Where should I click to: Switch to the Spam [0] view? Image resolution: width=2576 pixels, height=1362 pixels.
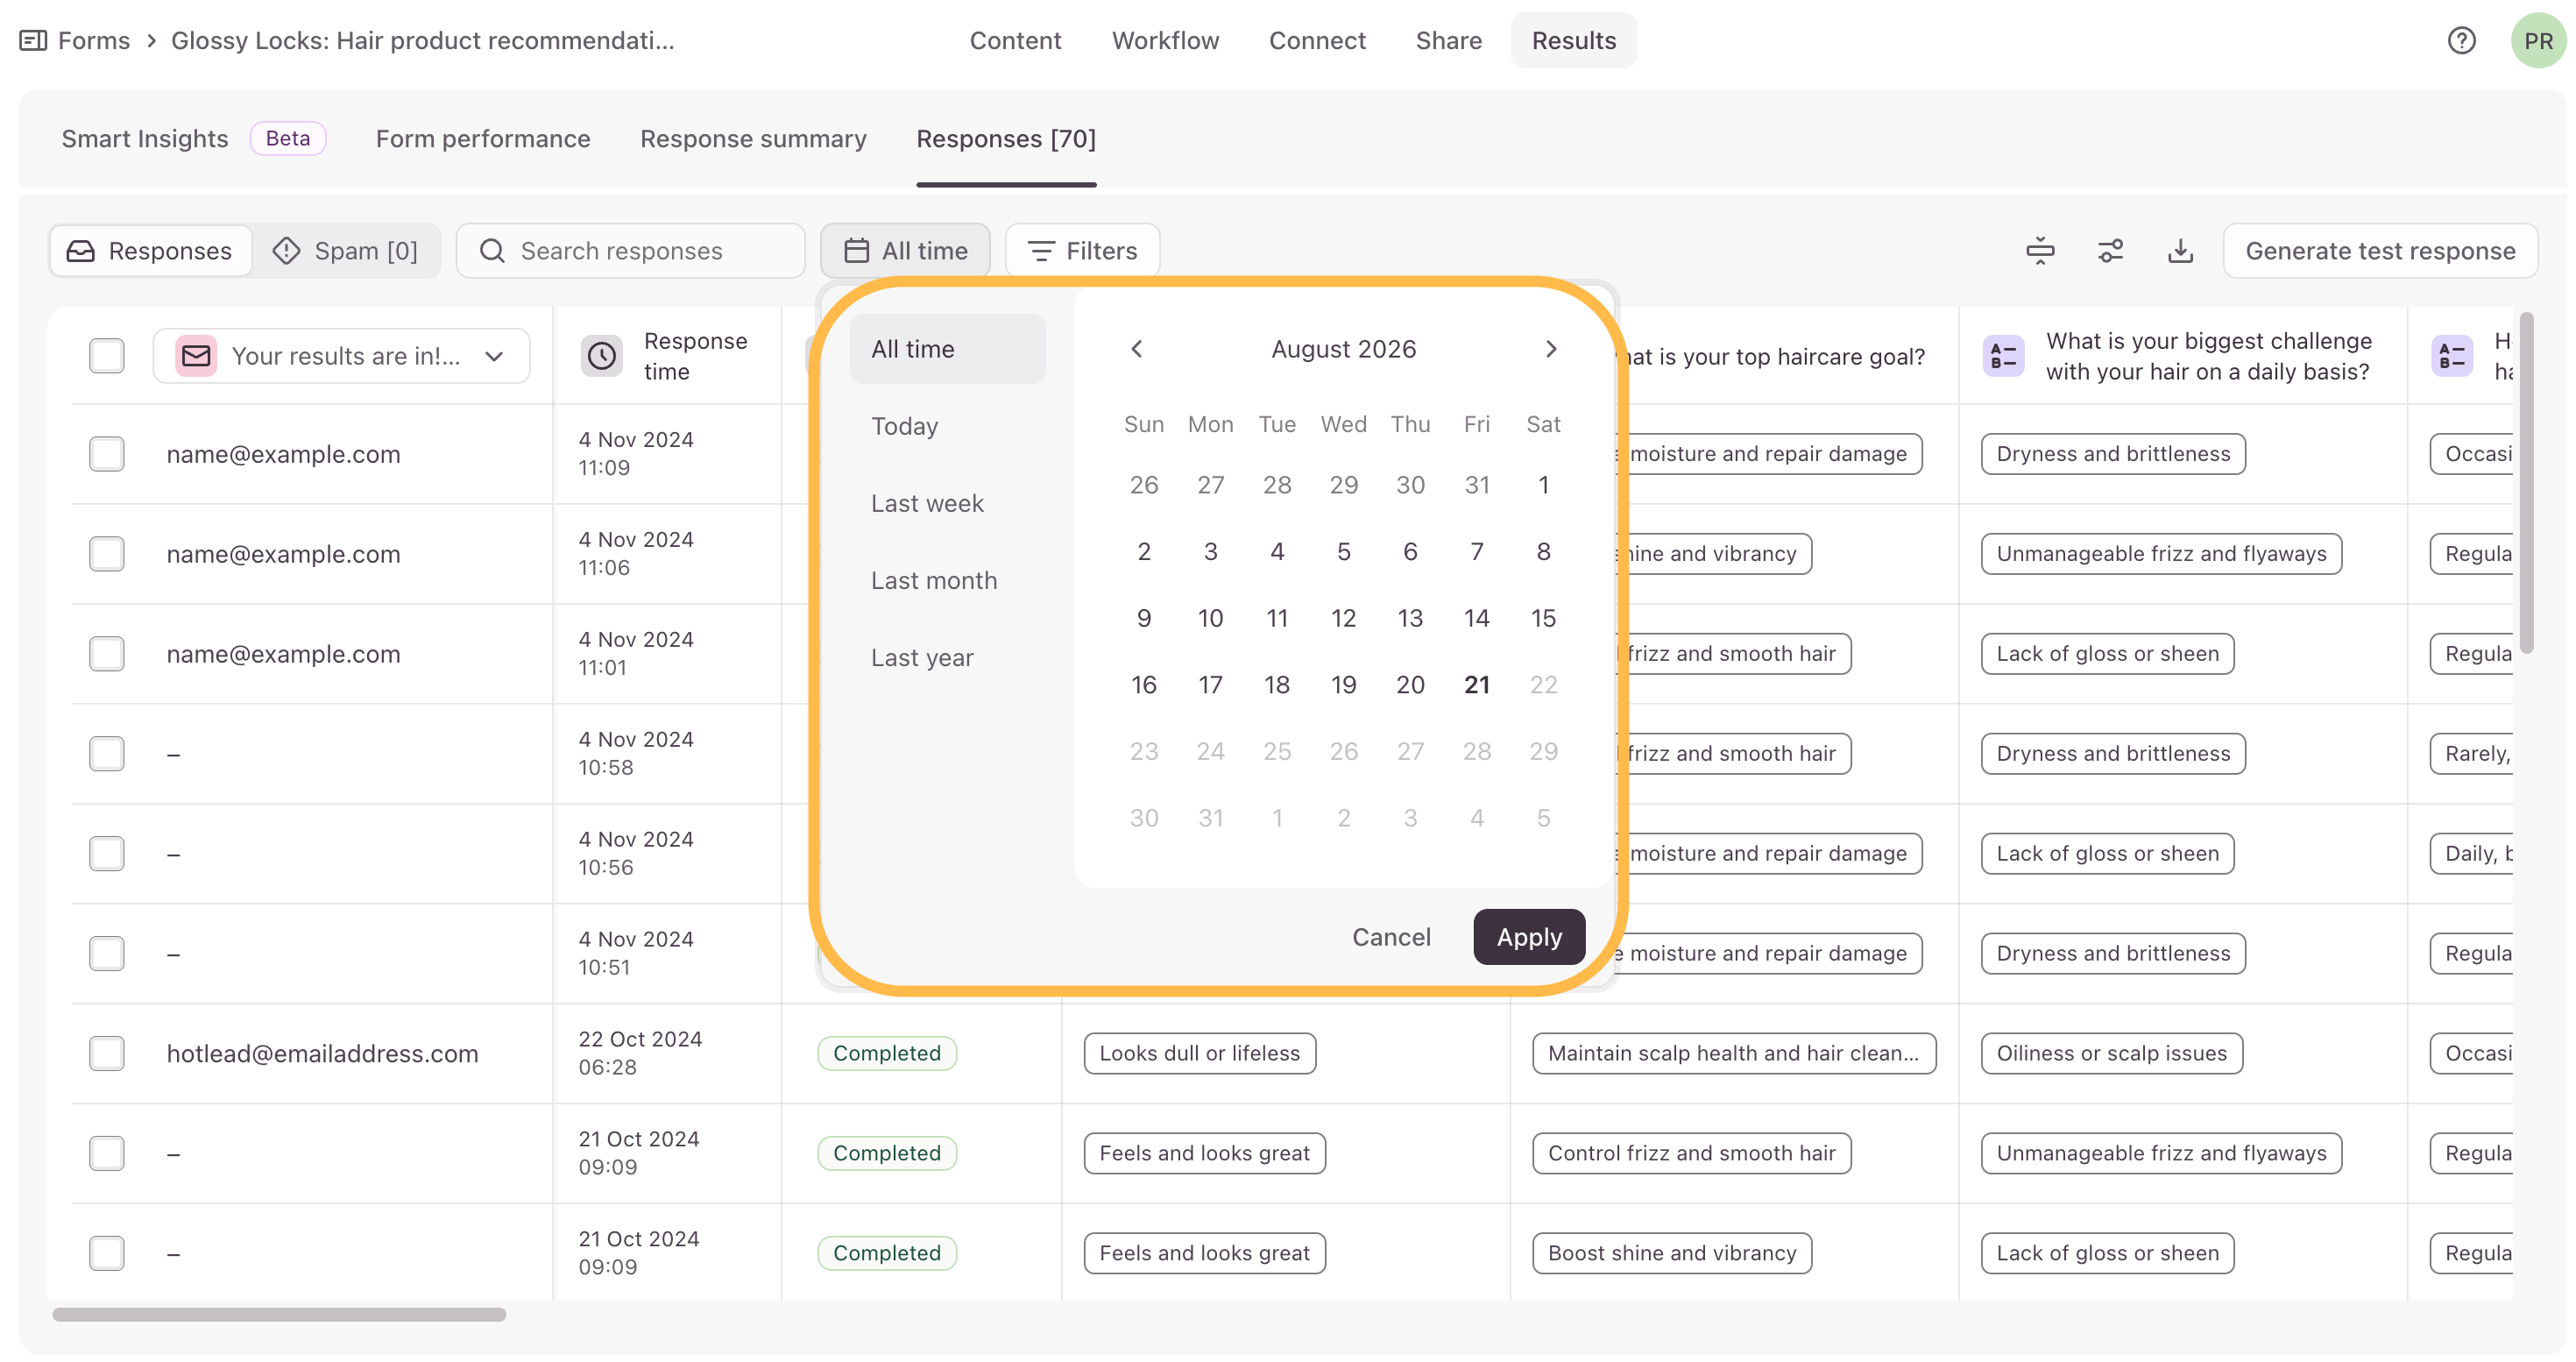[x=345, y=251]
